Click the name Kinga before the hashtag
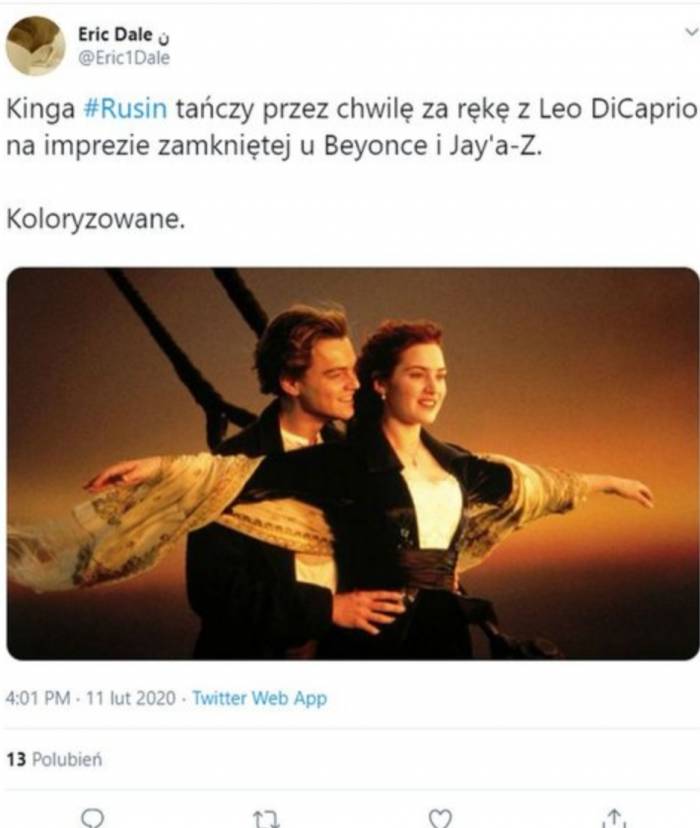This screenshot has width=700, height=828. coord(41,110)
